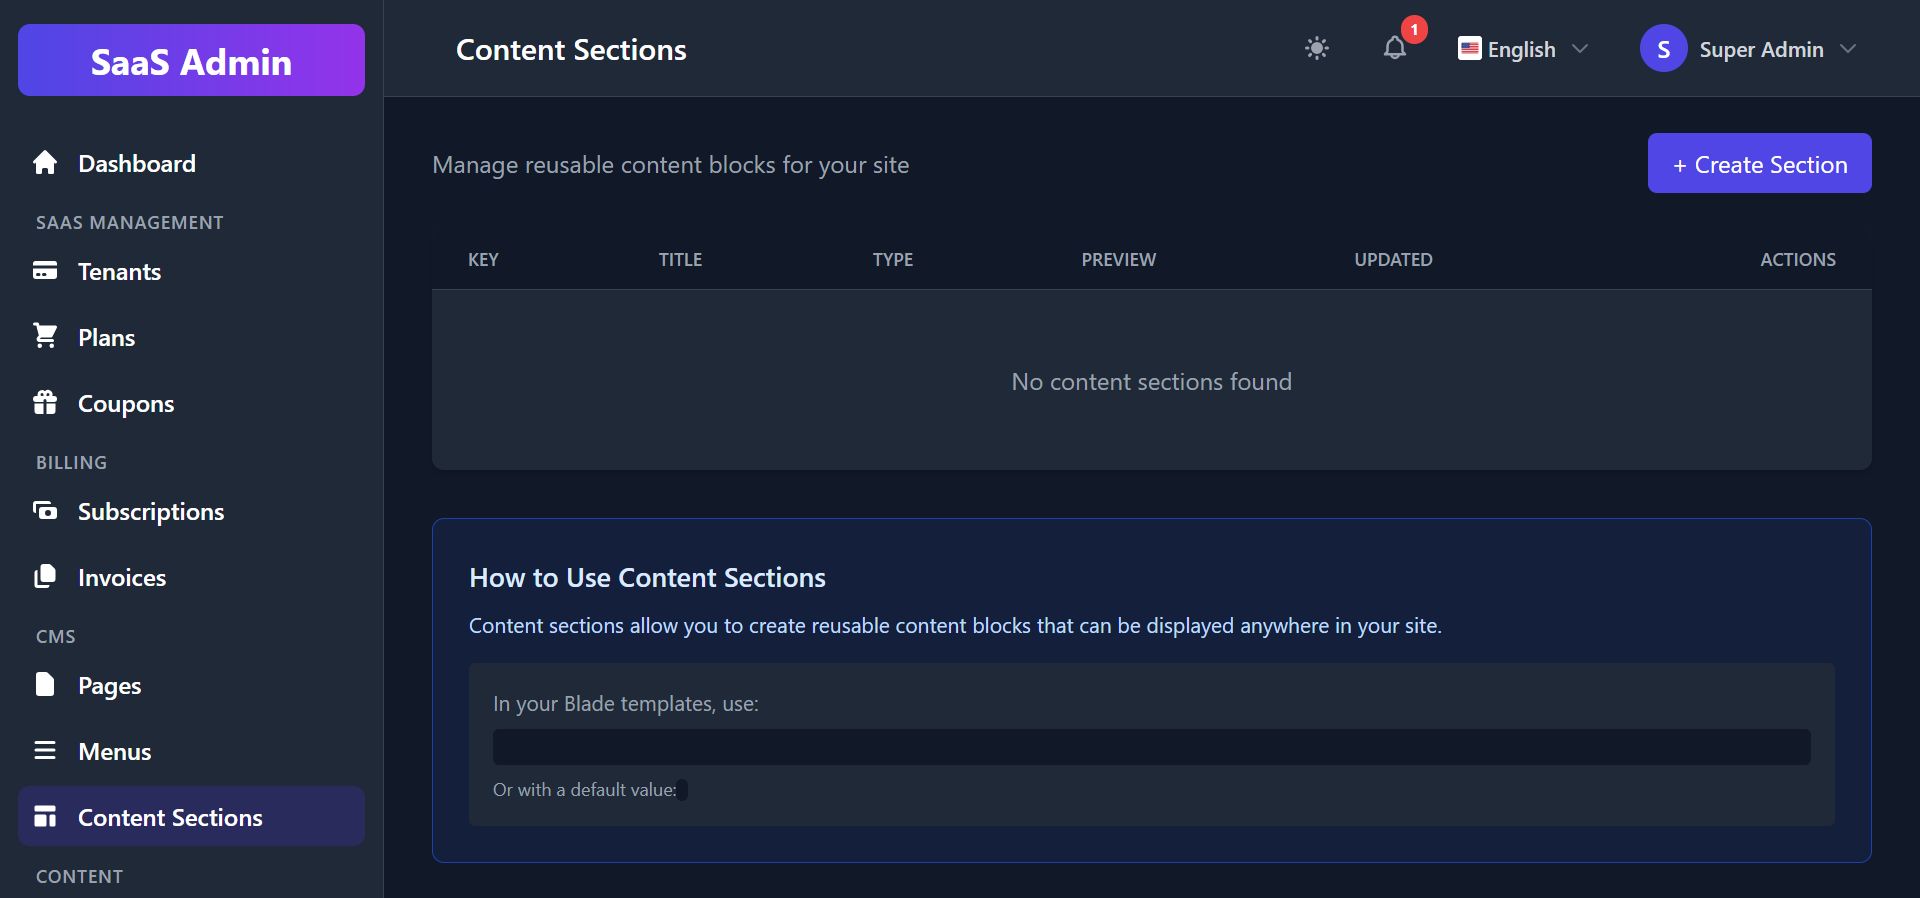Click the Subscriptions icon in sidebar
The image size is (1920, 898).
45,511
